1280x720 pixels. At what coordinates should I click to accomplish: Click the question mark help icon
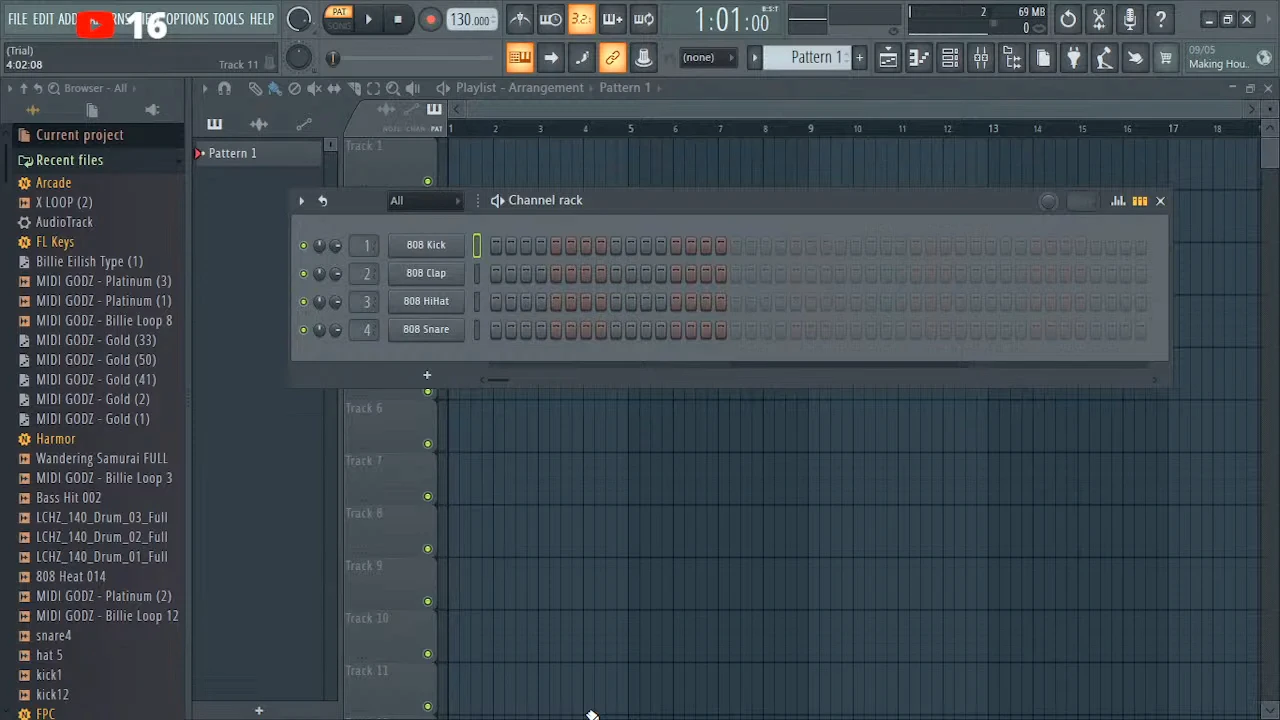(x=1161, y=19)
